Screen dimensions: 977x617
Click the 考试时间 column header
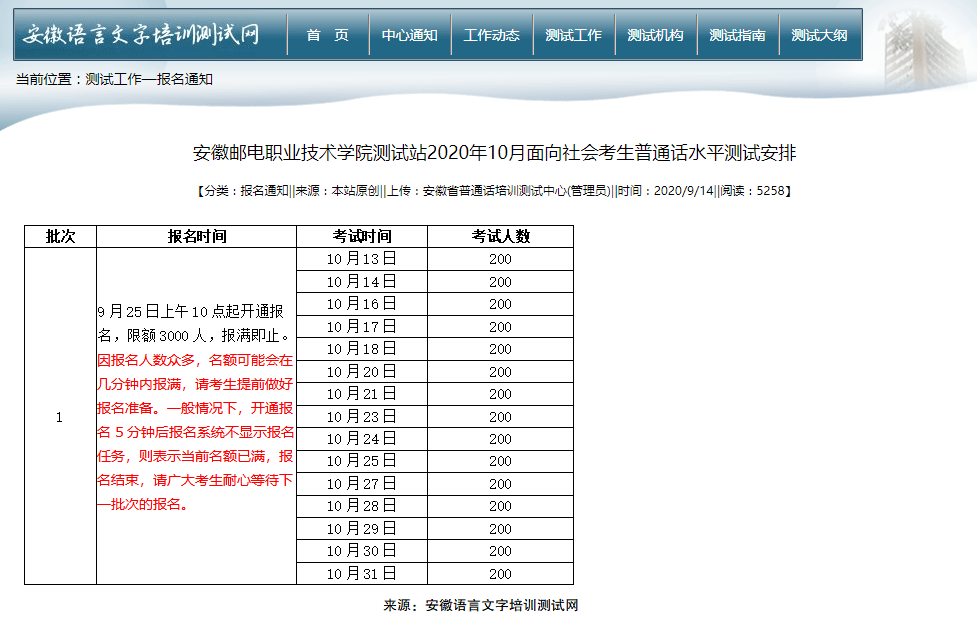click(362, 237)
